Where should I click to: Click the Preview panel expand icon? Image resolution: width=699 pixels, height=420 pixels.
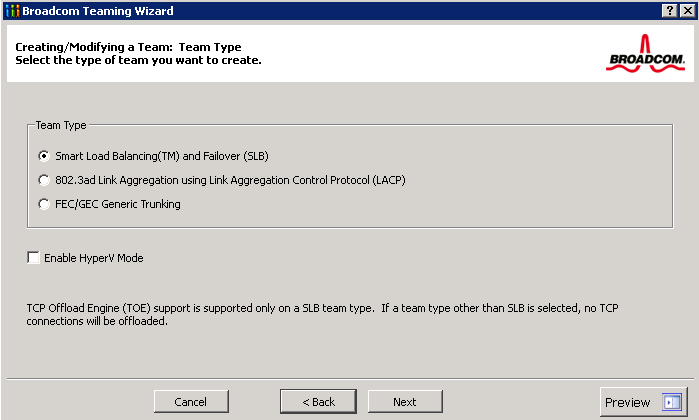671,402
